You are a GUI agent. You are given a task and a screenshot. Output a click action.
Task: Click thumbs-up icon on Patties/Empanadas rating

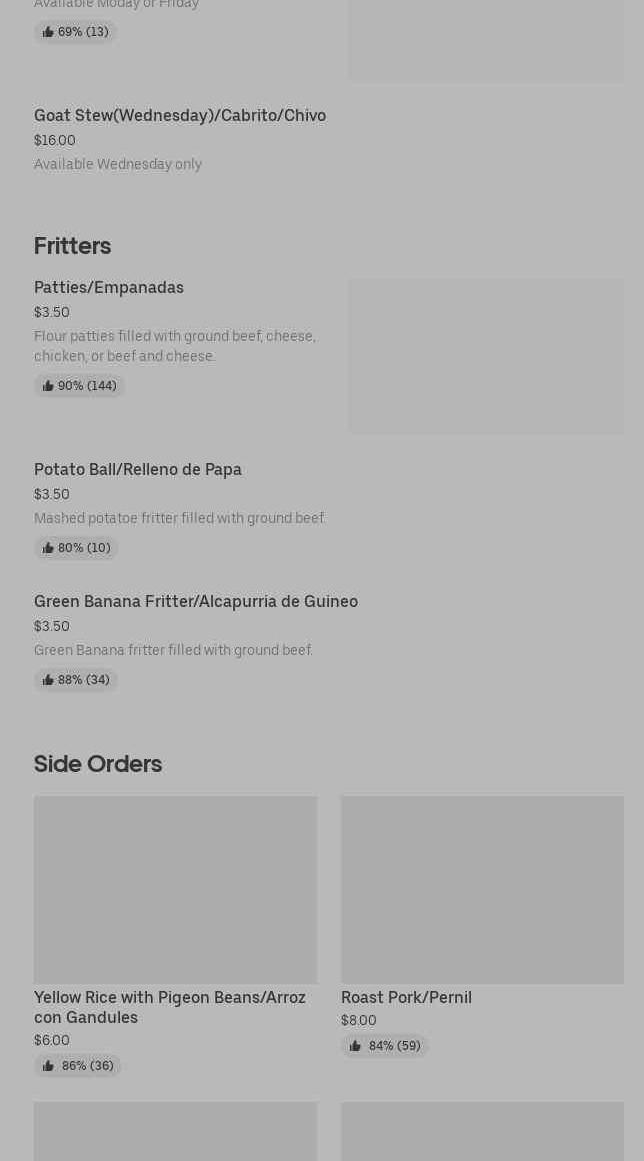pos(48,386)
